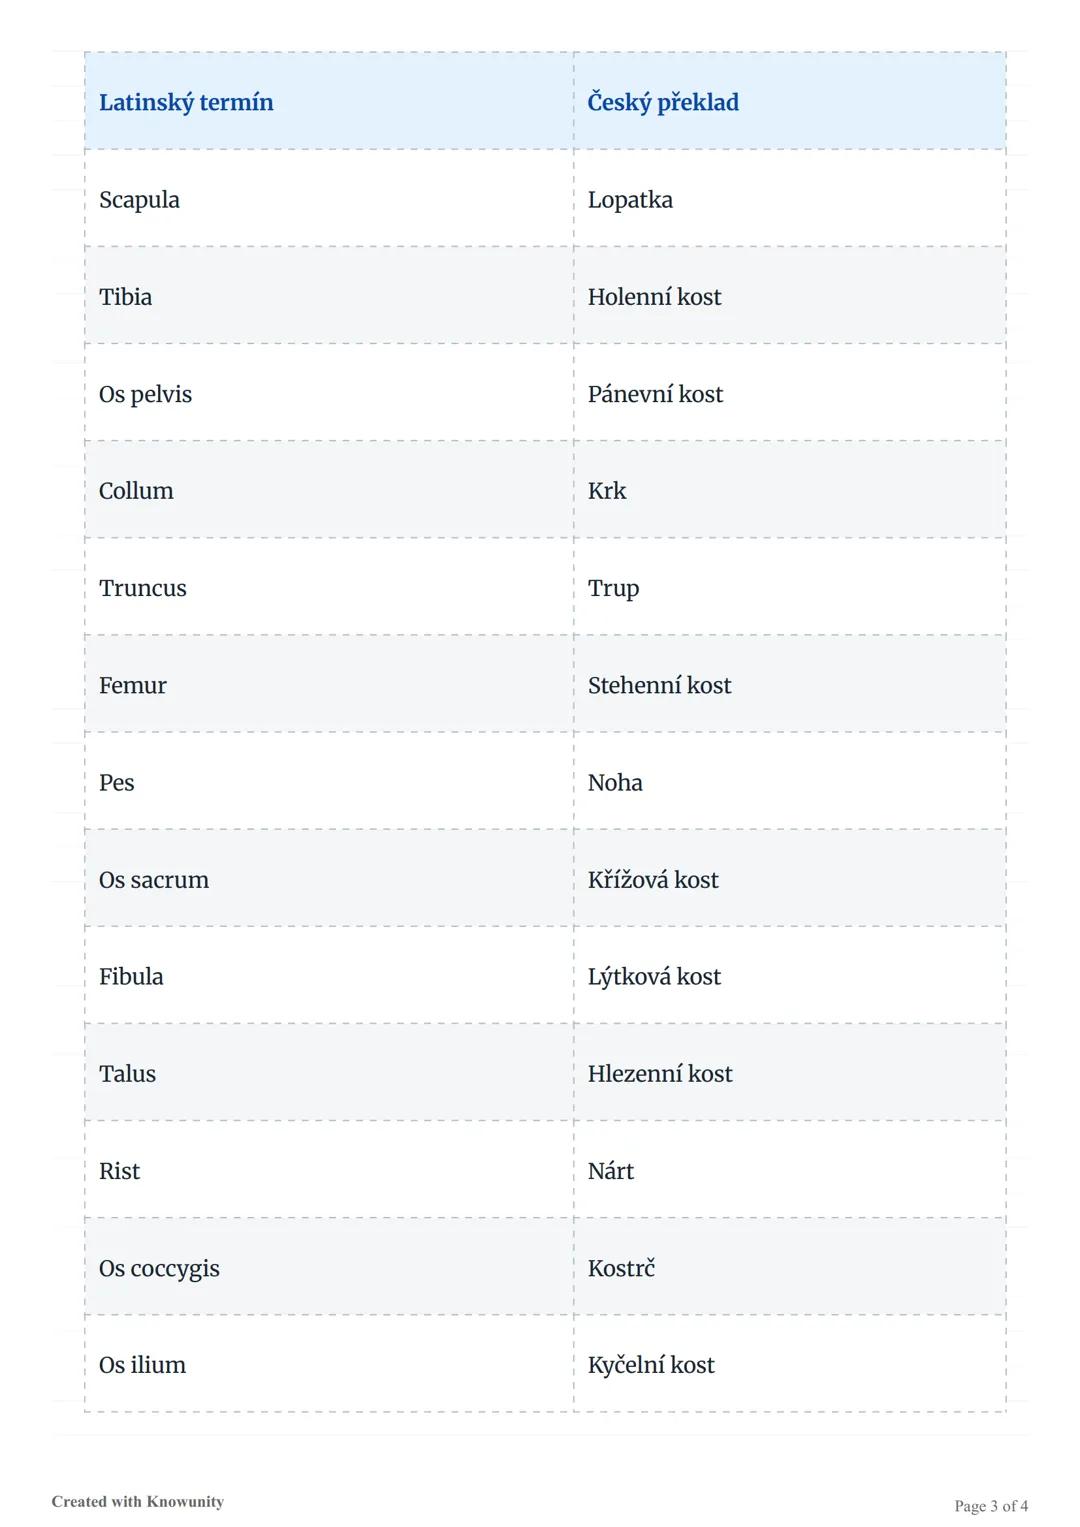Viewport: 1080px width, 1527px height.
Task: Select the 'Tibia' term cell
Action: 126,297
